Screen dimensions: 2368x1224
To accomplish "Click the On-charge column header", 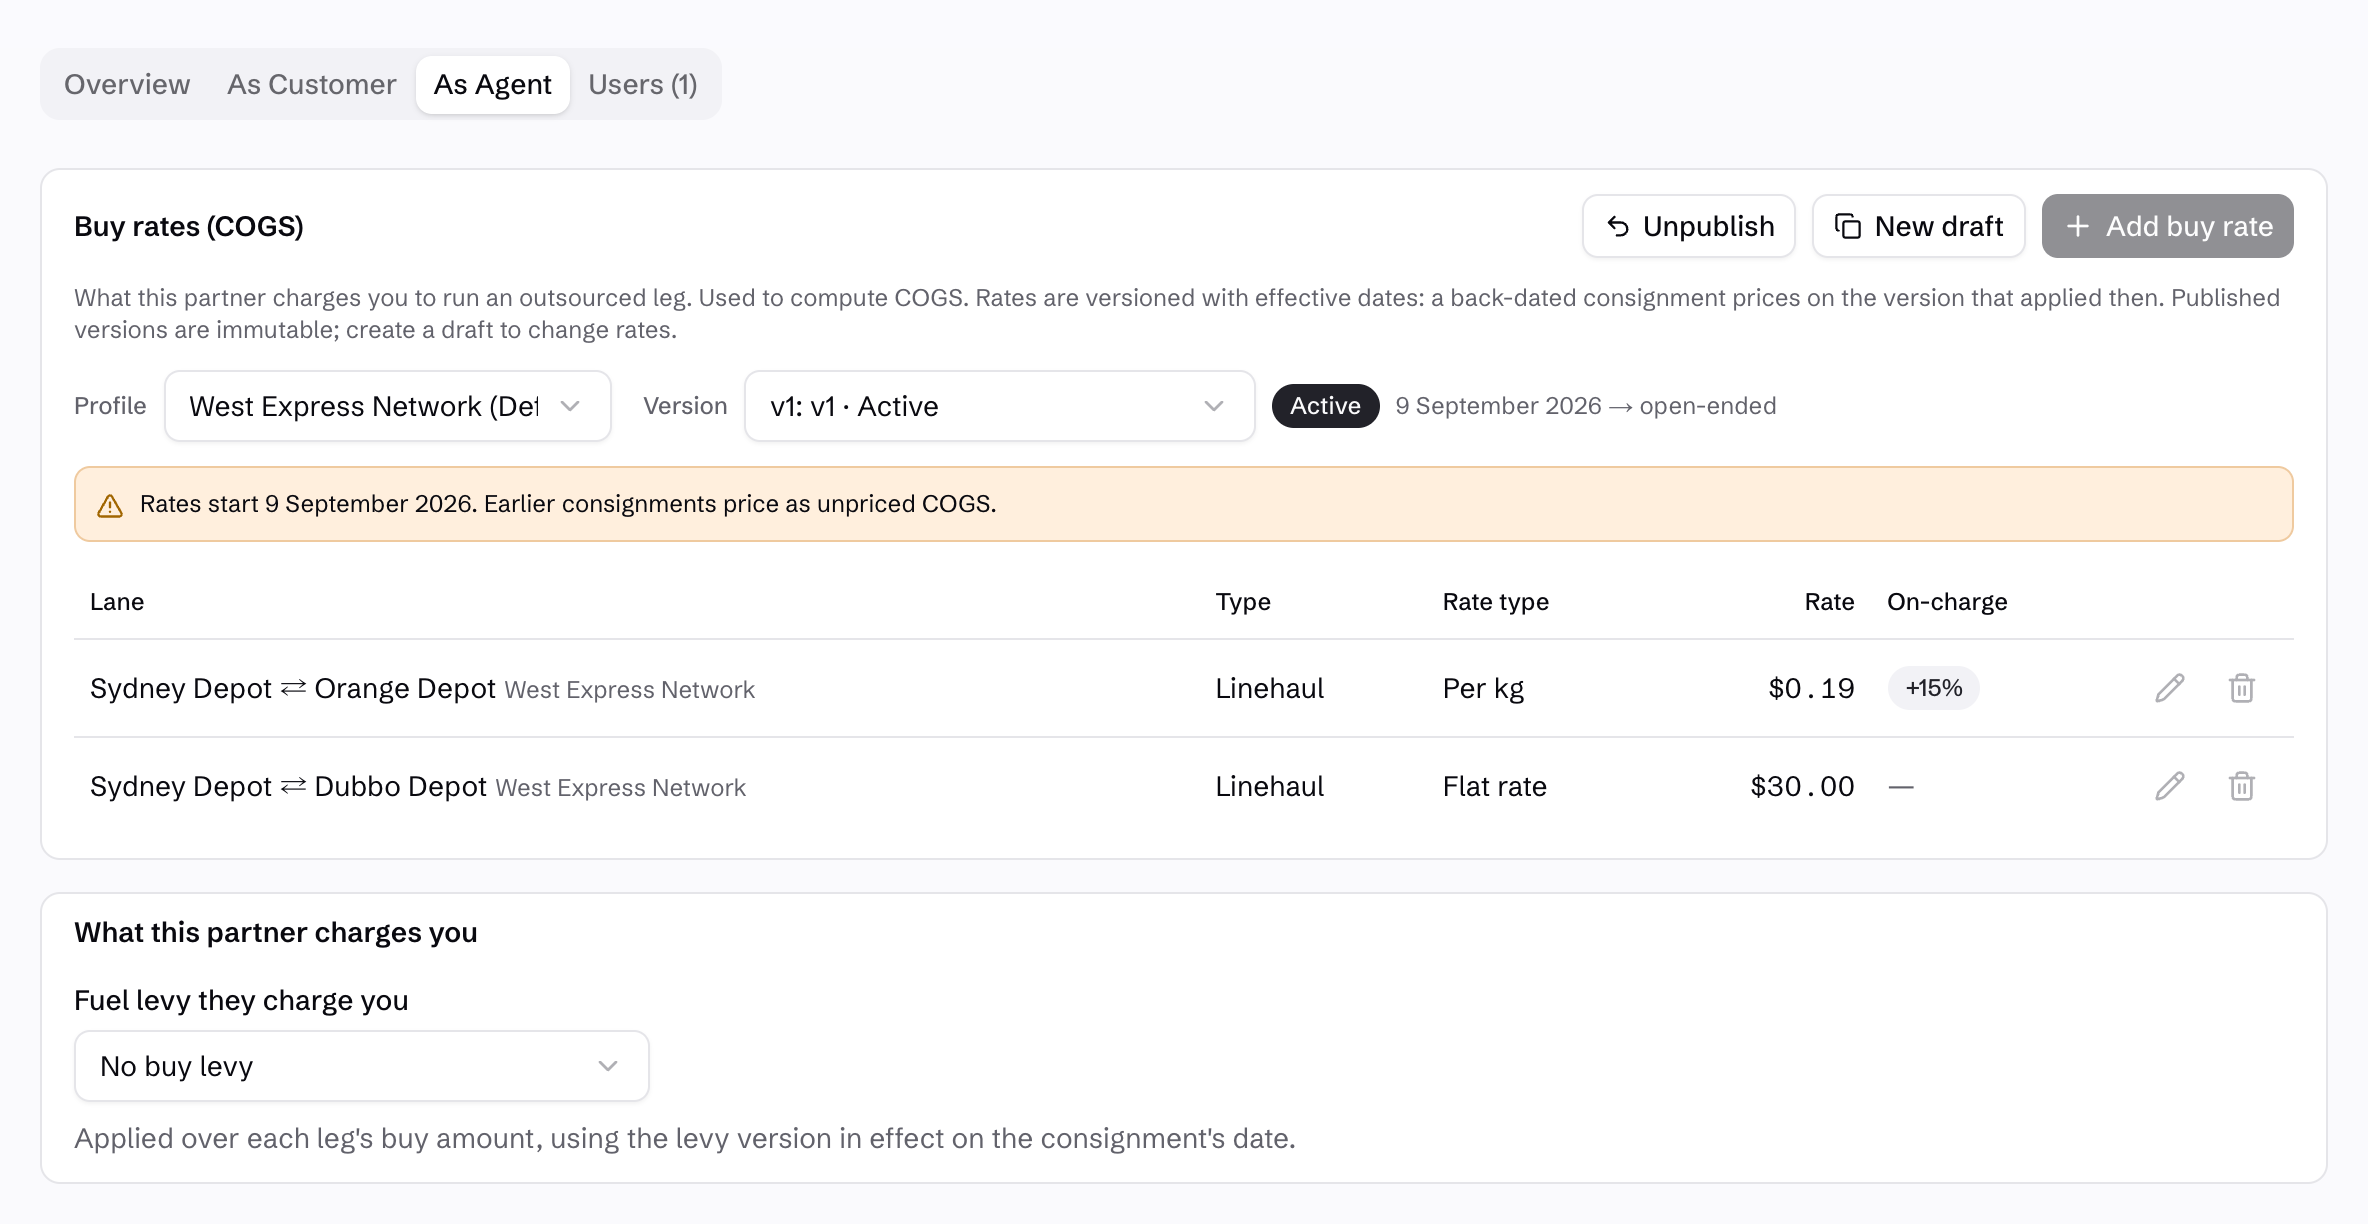I will tap(1947, 602).
